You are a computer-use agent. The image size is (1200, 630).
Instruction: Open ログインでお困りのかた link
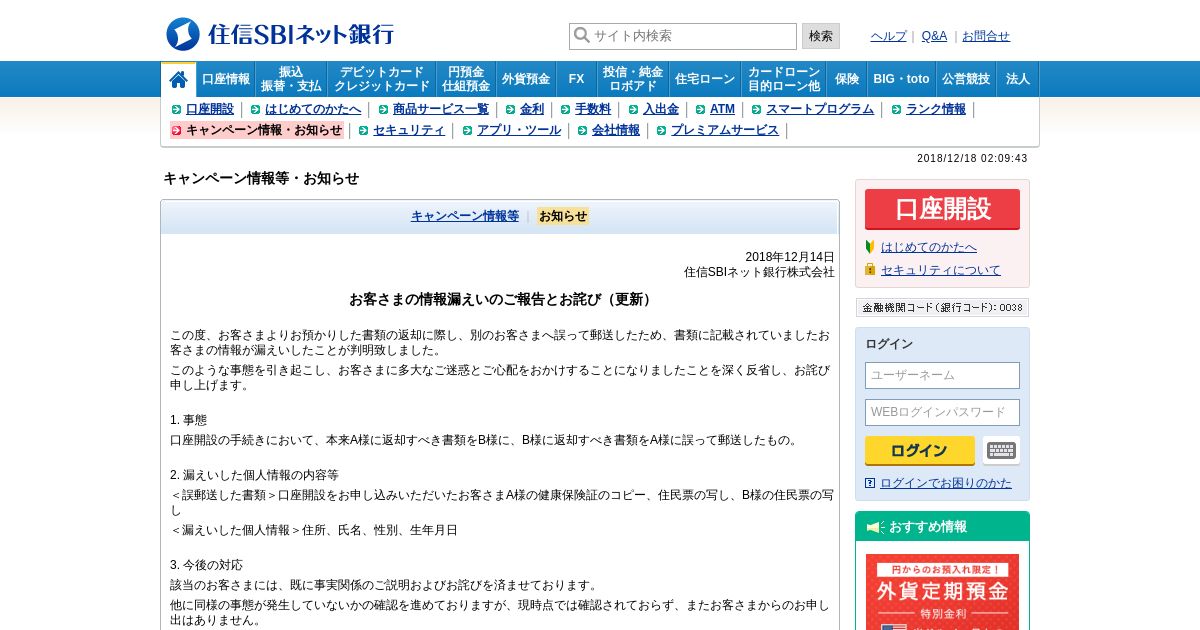click(x=946, y=483)
